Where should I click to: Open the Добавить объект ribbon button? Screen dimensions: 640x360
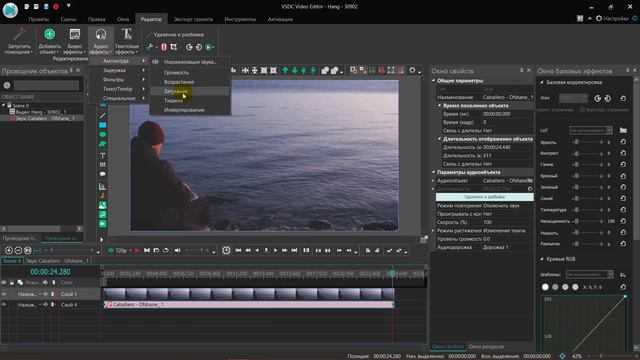coord(49,41)
